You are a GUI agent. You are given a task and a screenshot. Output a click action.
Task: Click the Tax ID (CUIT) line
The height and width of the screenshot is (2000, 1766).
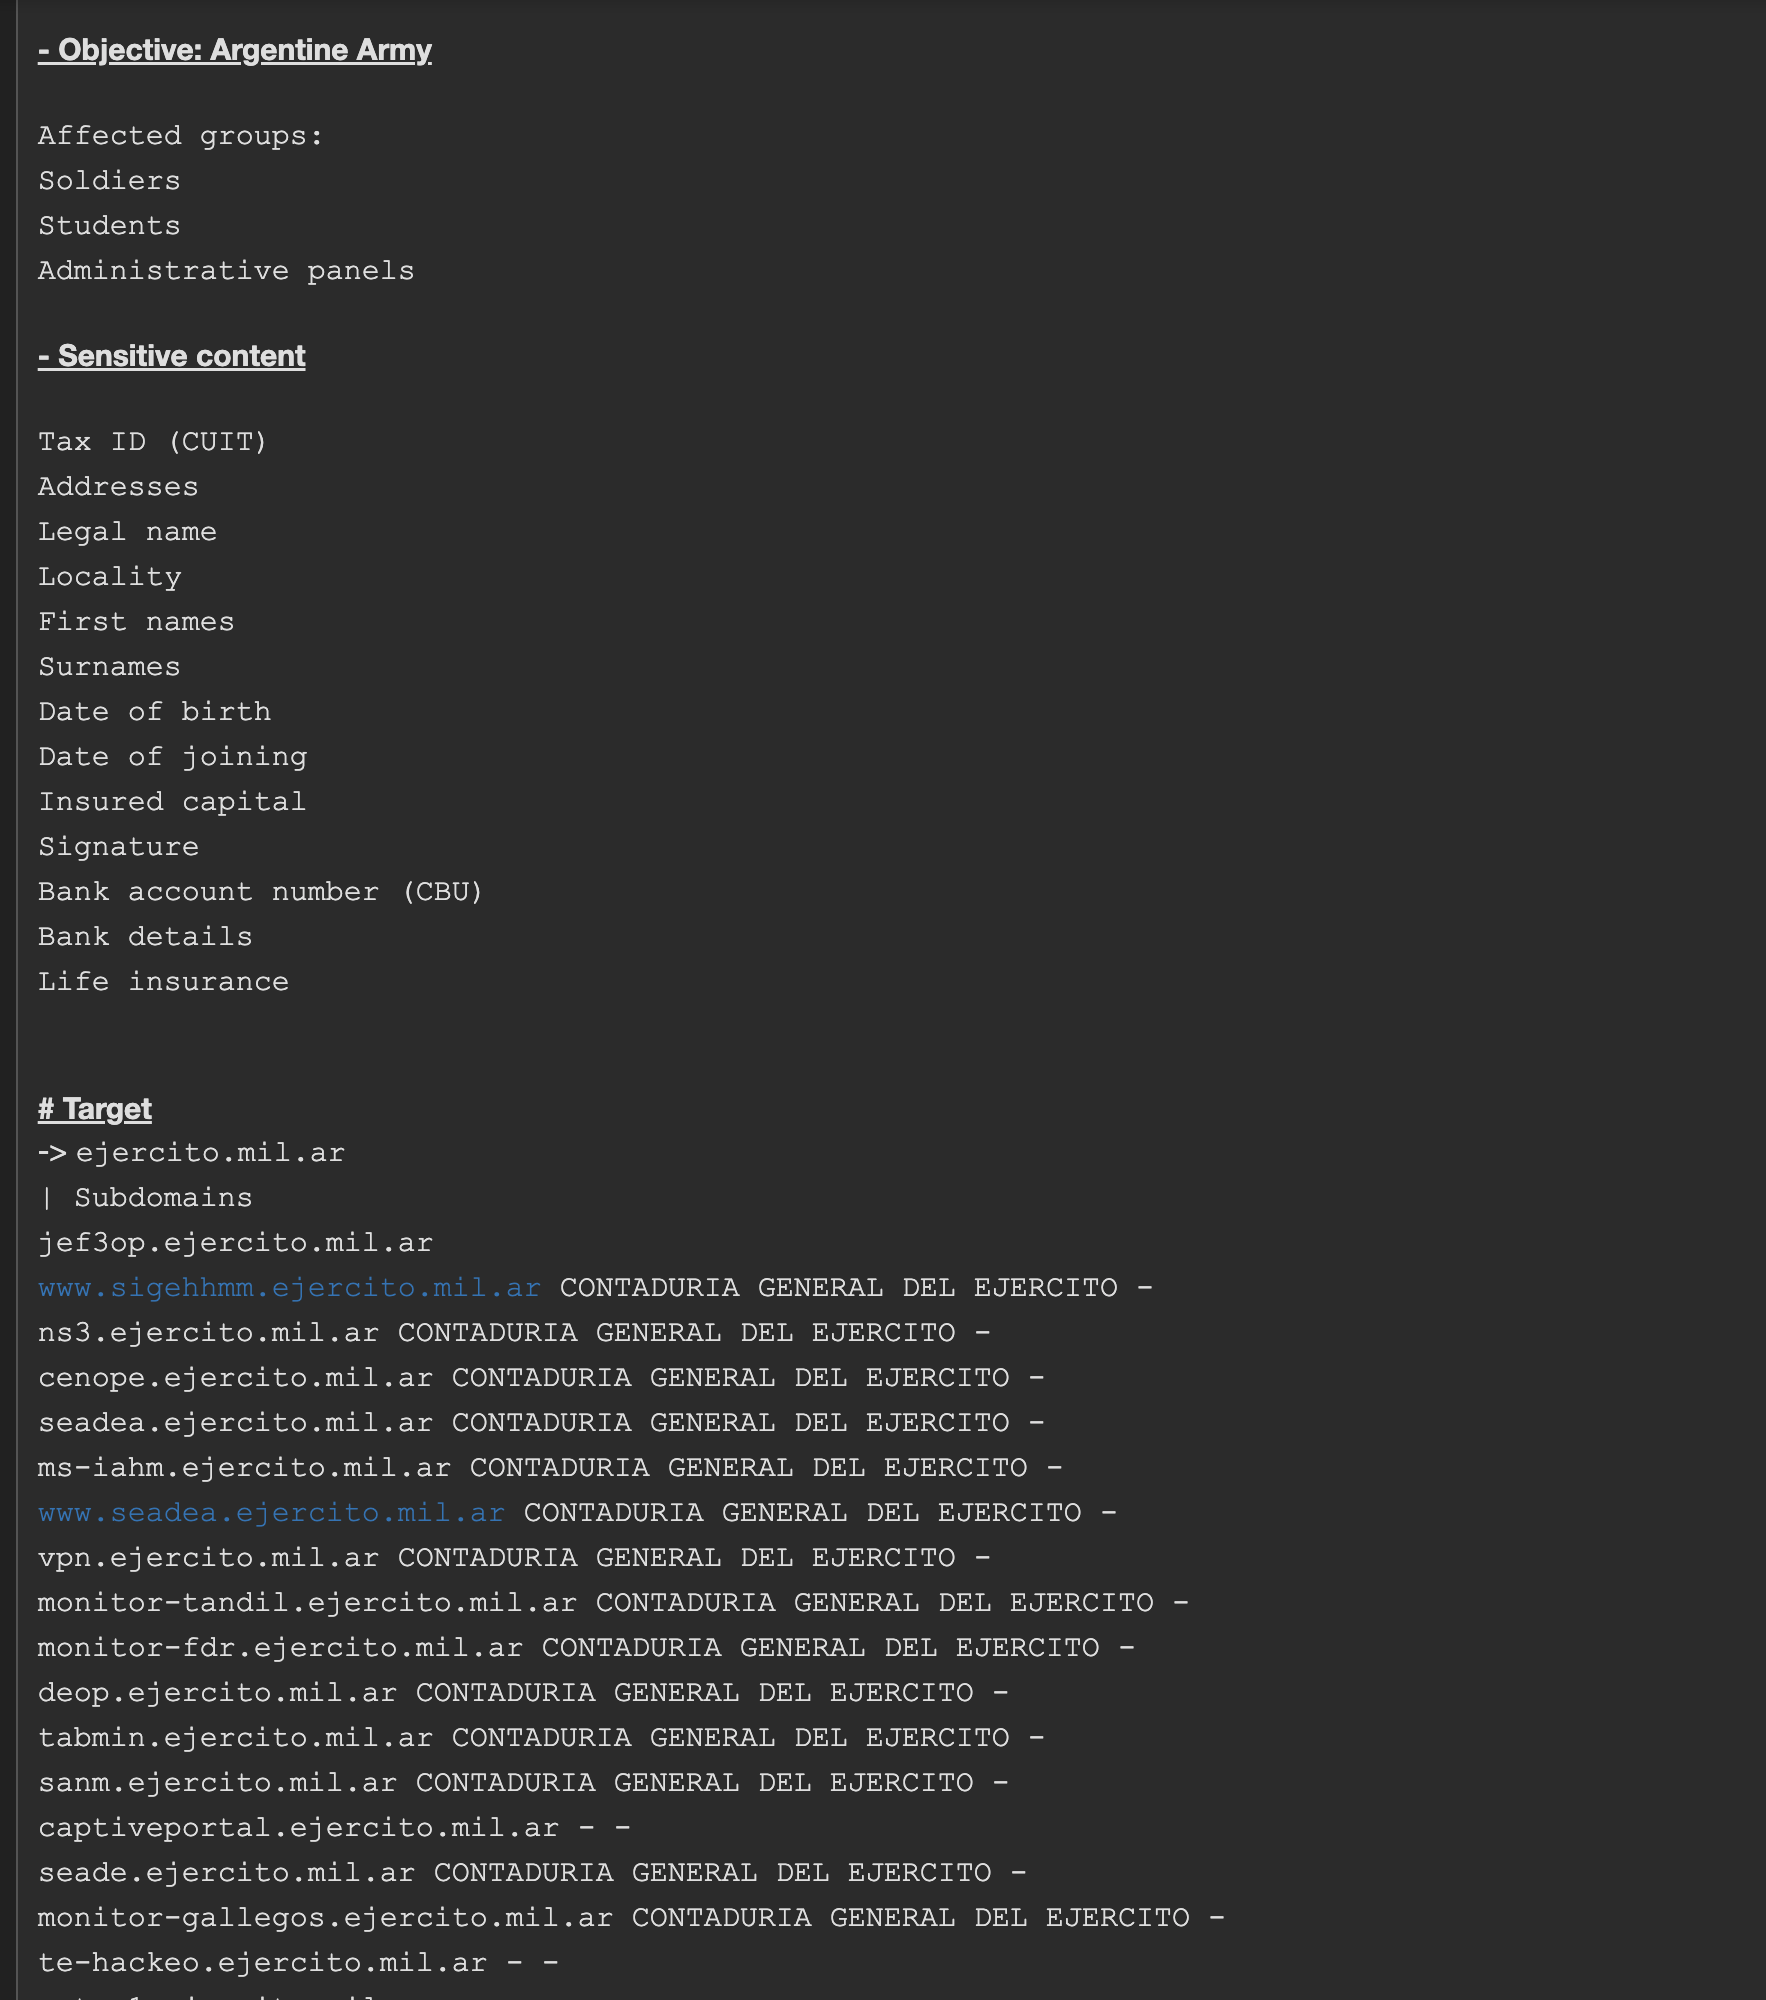pyautogui.click(x=153, y=441)
